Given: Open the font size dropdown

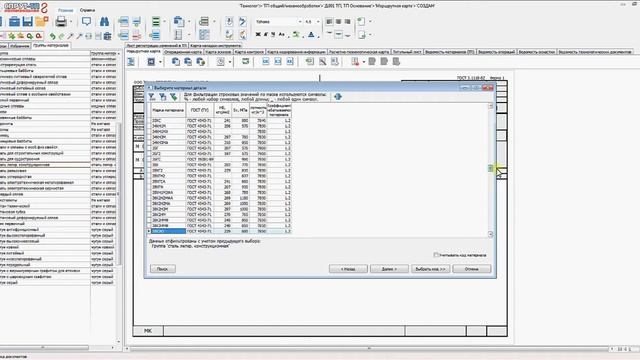Looking at the screenshot, I should click(318, 22).
